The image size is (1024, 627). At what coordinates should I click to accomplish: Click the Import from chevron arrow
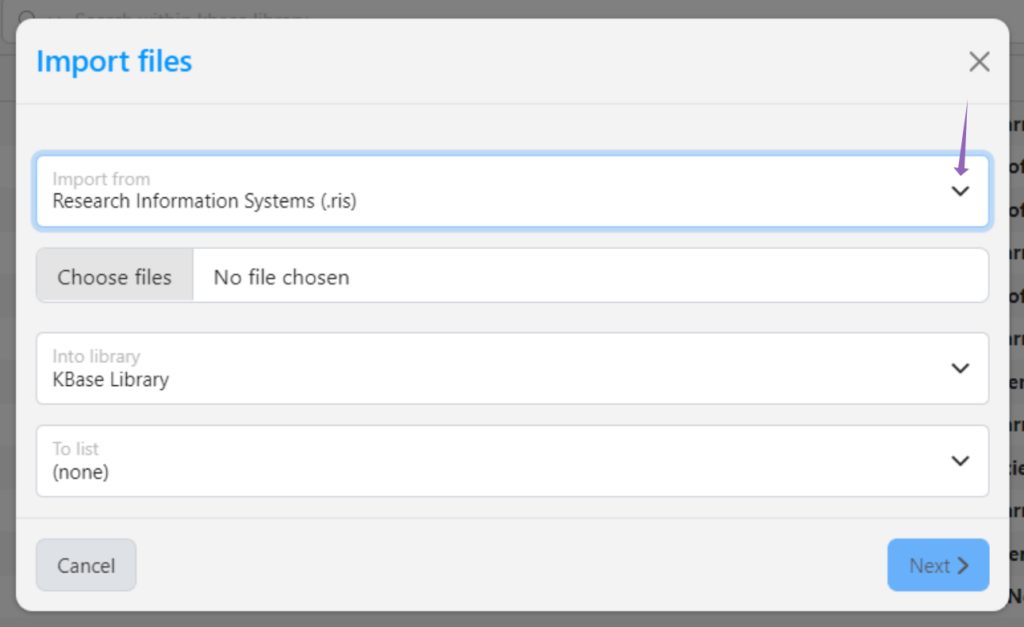click(960, 191)
